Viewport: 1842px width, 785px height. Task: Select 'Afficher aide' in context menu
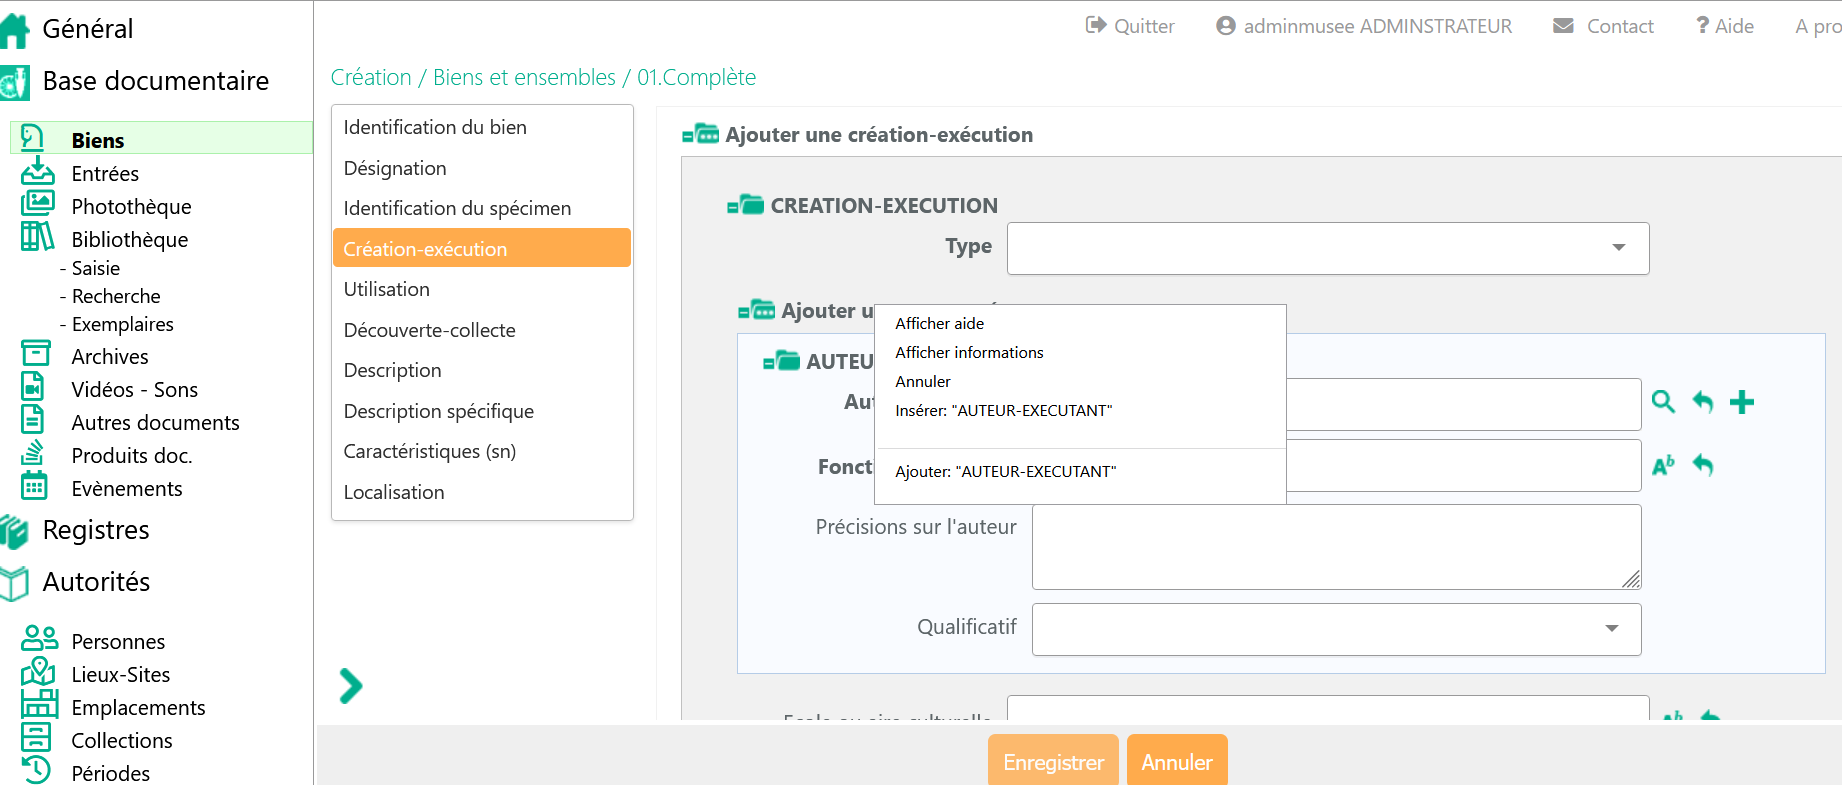coord(939,324)
